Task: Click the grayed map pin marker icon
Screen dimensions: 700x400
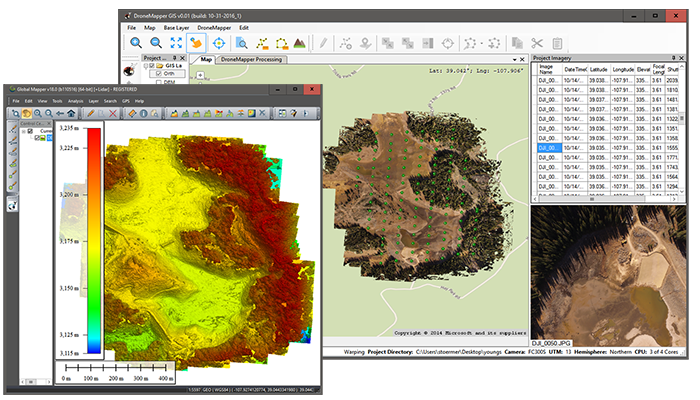Action: tap(366, 43)
